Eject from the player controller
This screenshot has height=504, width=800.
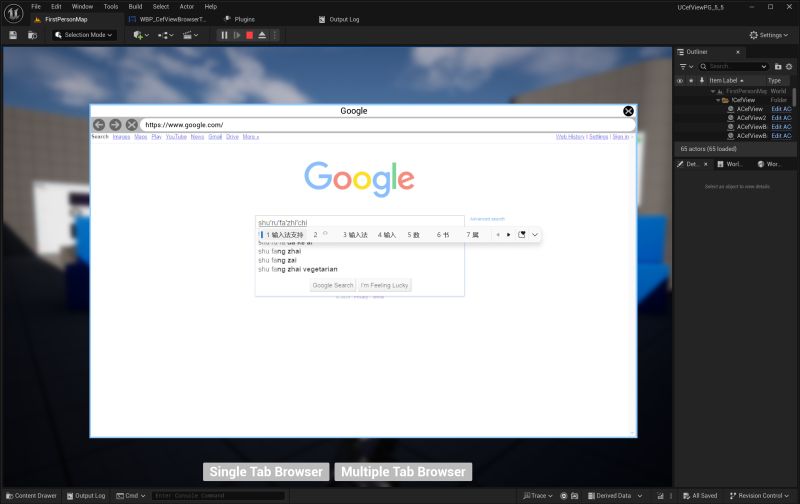click(x=262, y=35)
